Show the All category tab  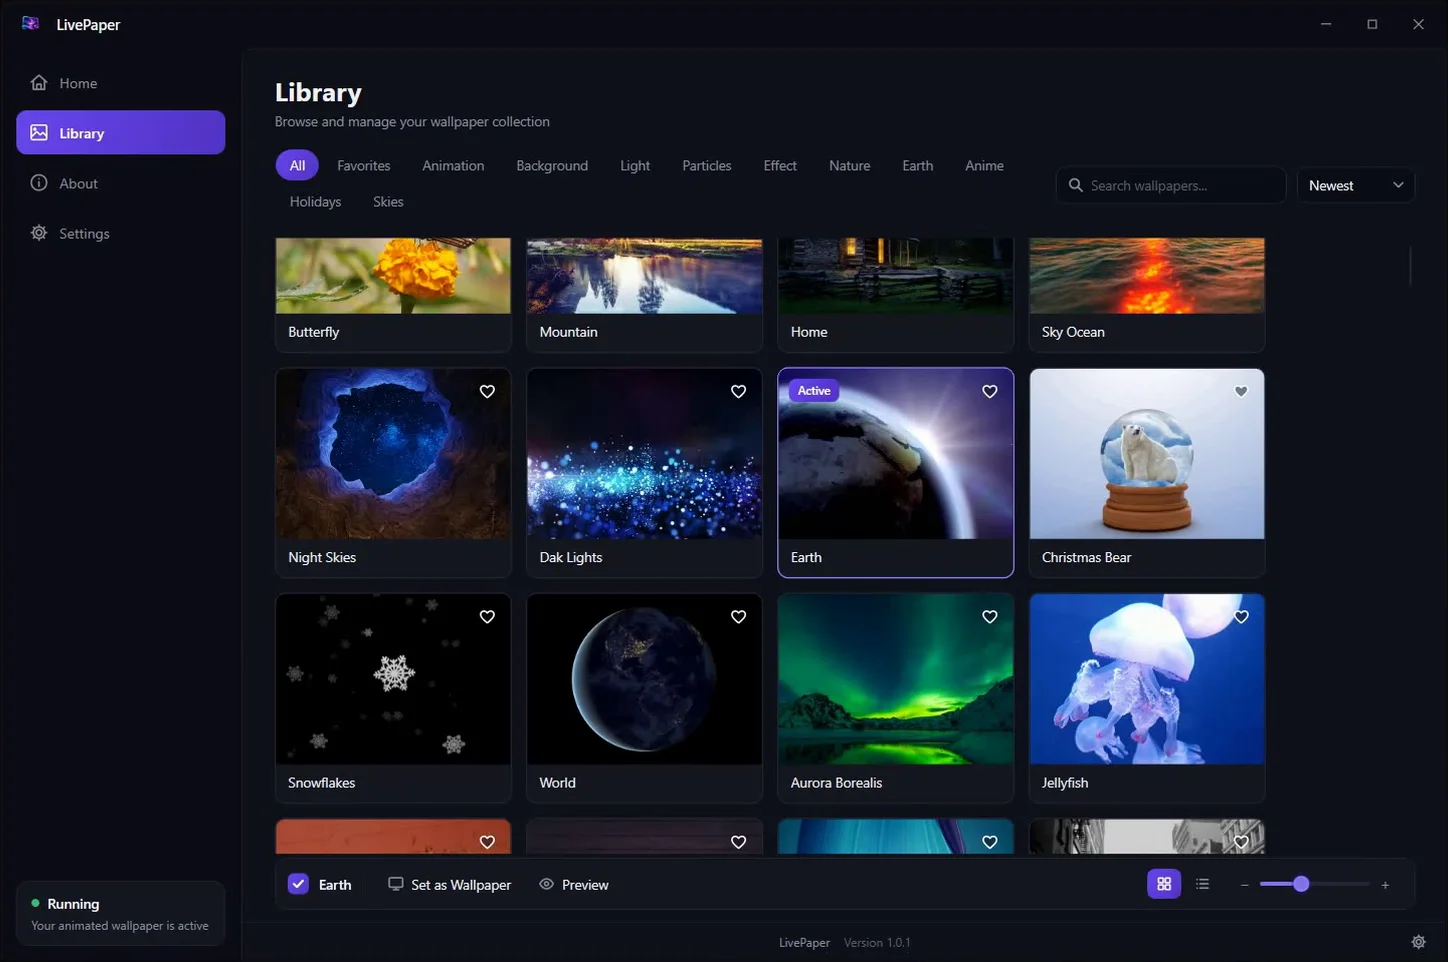297,165
